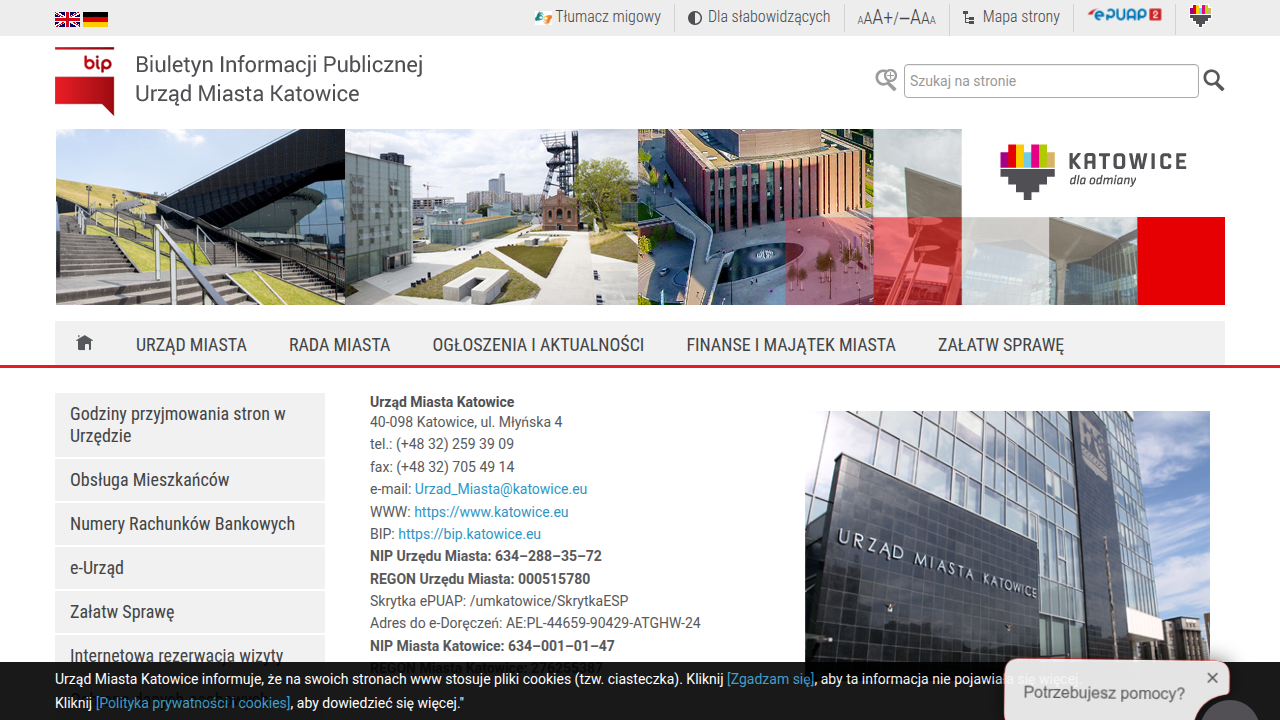
Task: Select NIP Miasta Katowice: 634–001–01–47 text
Action: click(x=492, y=646)
